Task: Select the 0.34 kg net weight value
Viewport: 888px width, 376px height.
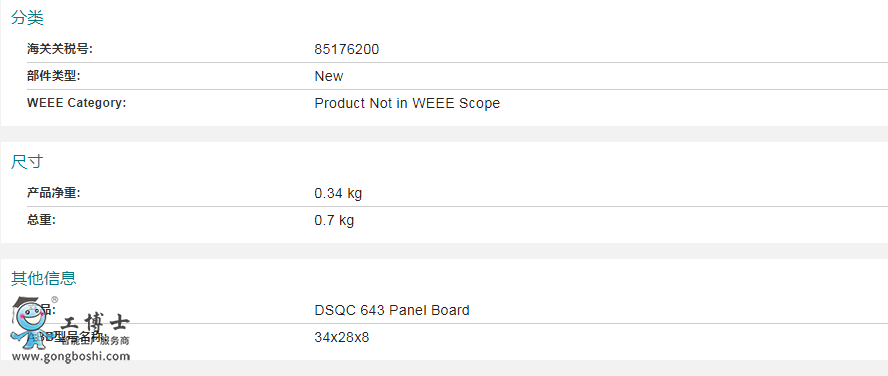Action: pyautogui.click(x=338, y=193)
